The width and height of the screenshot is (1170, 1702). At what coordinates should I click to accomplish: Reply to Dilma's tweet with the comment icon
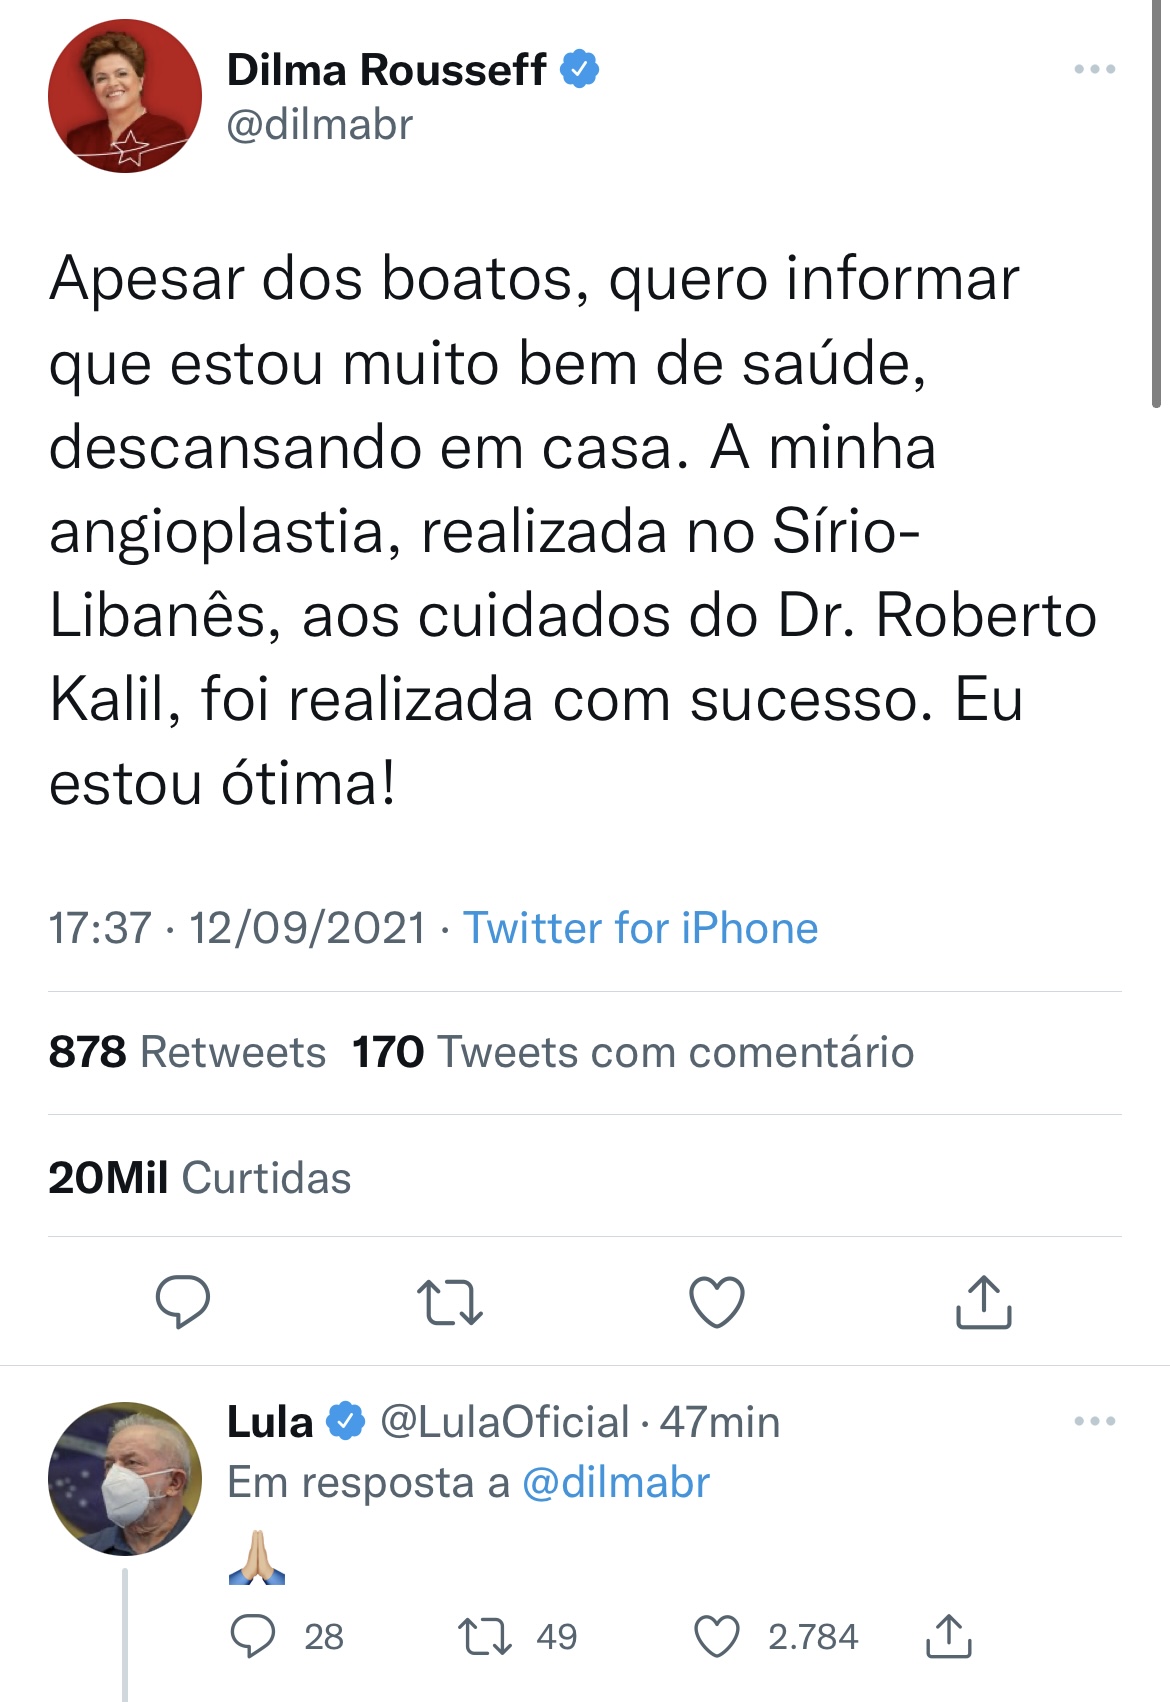point(183,1301)
